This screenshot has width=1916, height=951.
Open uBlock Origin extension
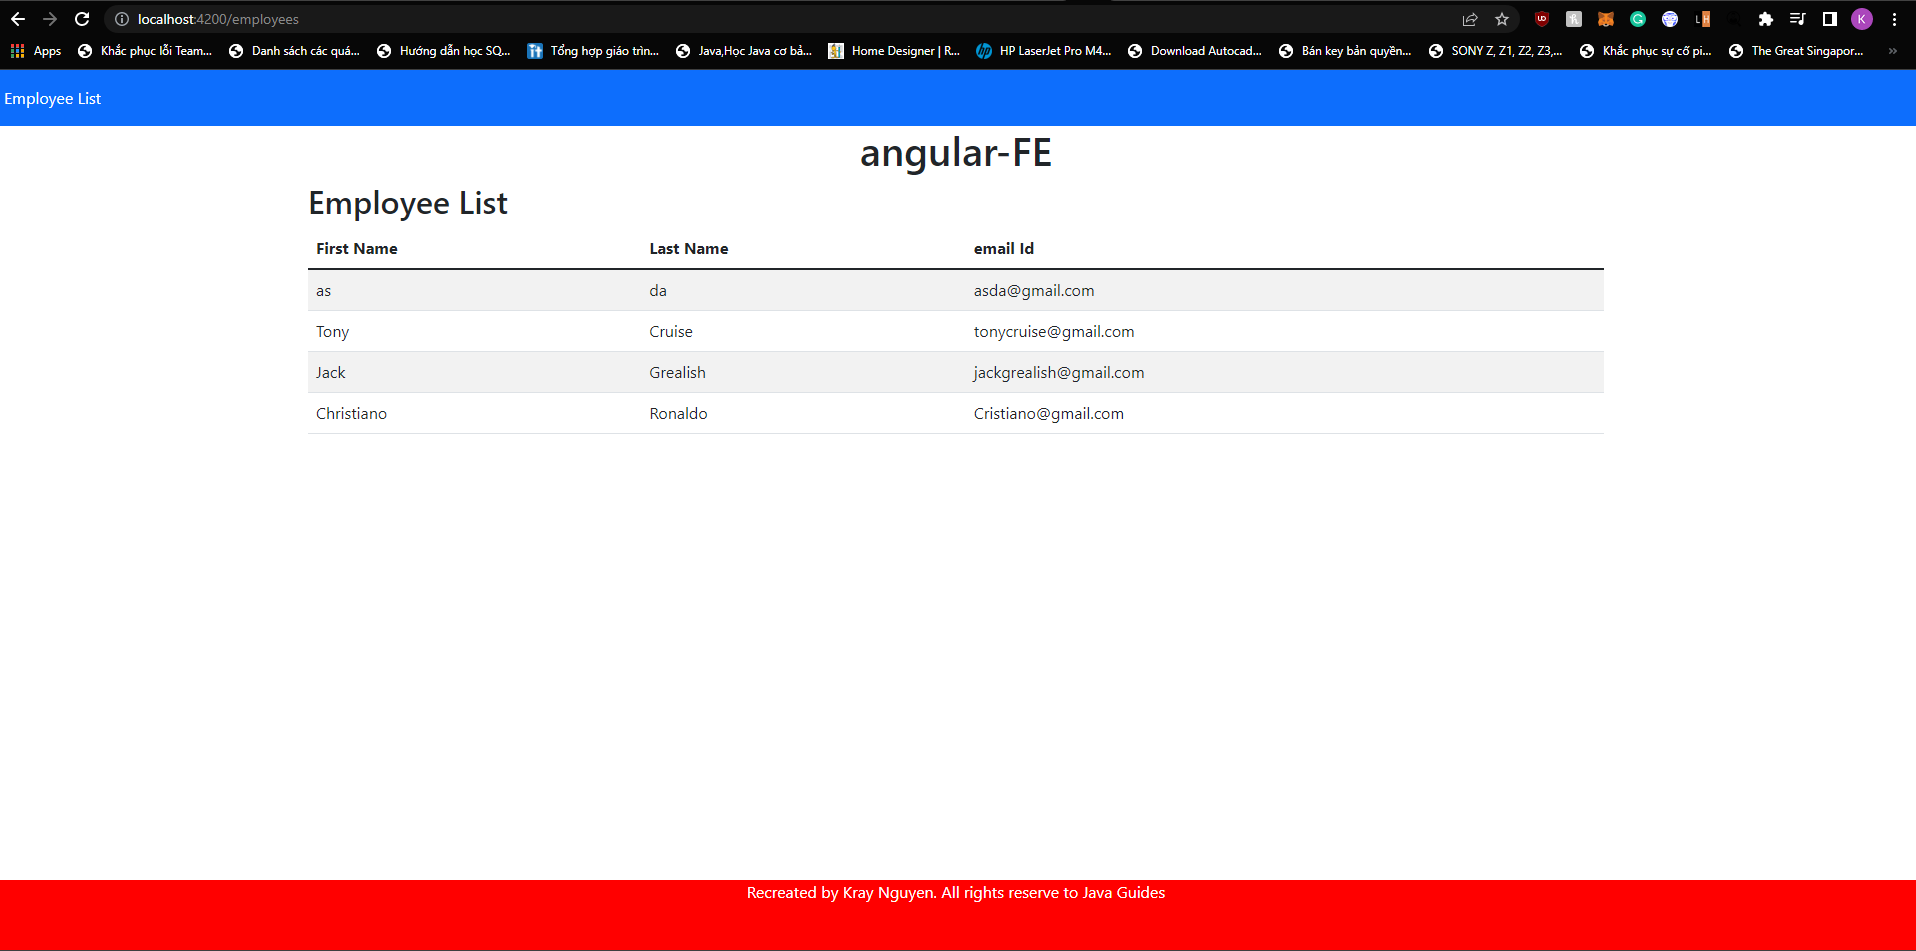tap(1542, 19)
